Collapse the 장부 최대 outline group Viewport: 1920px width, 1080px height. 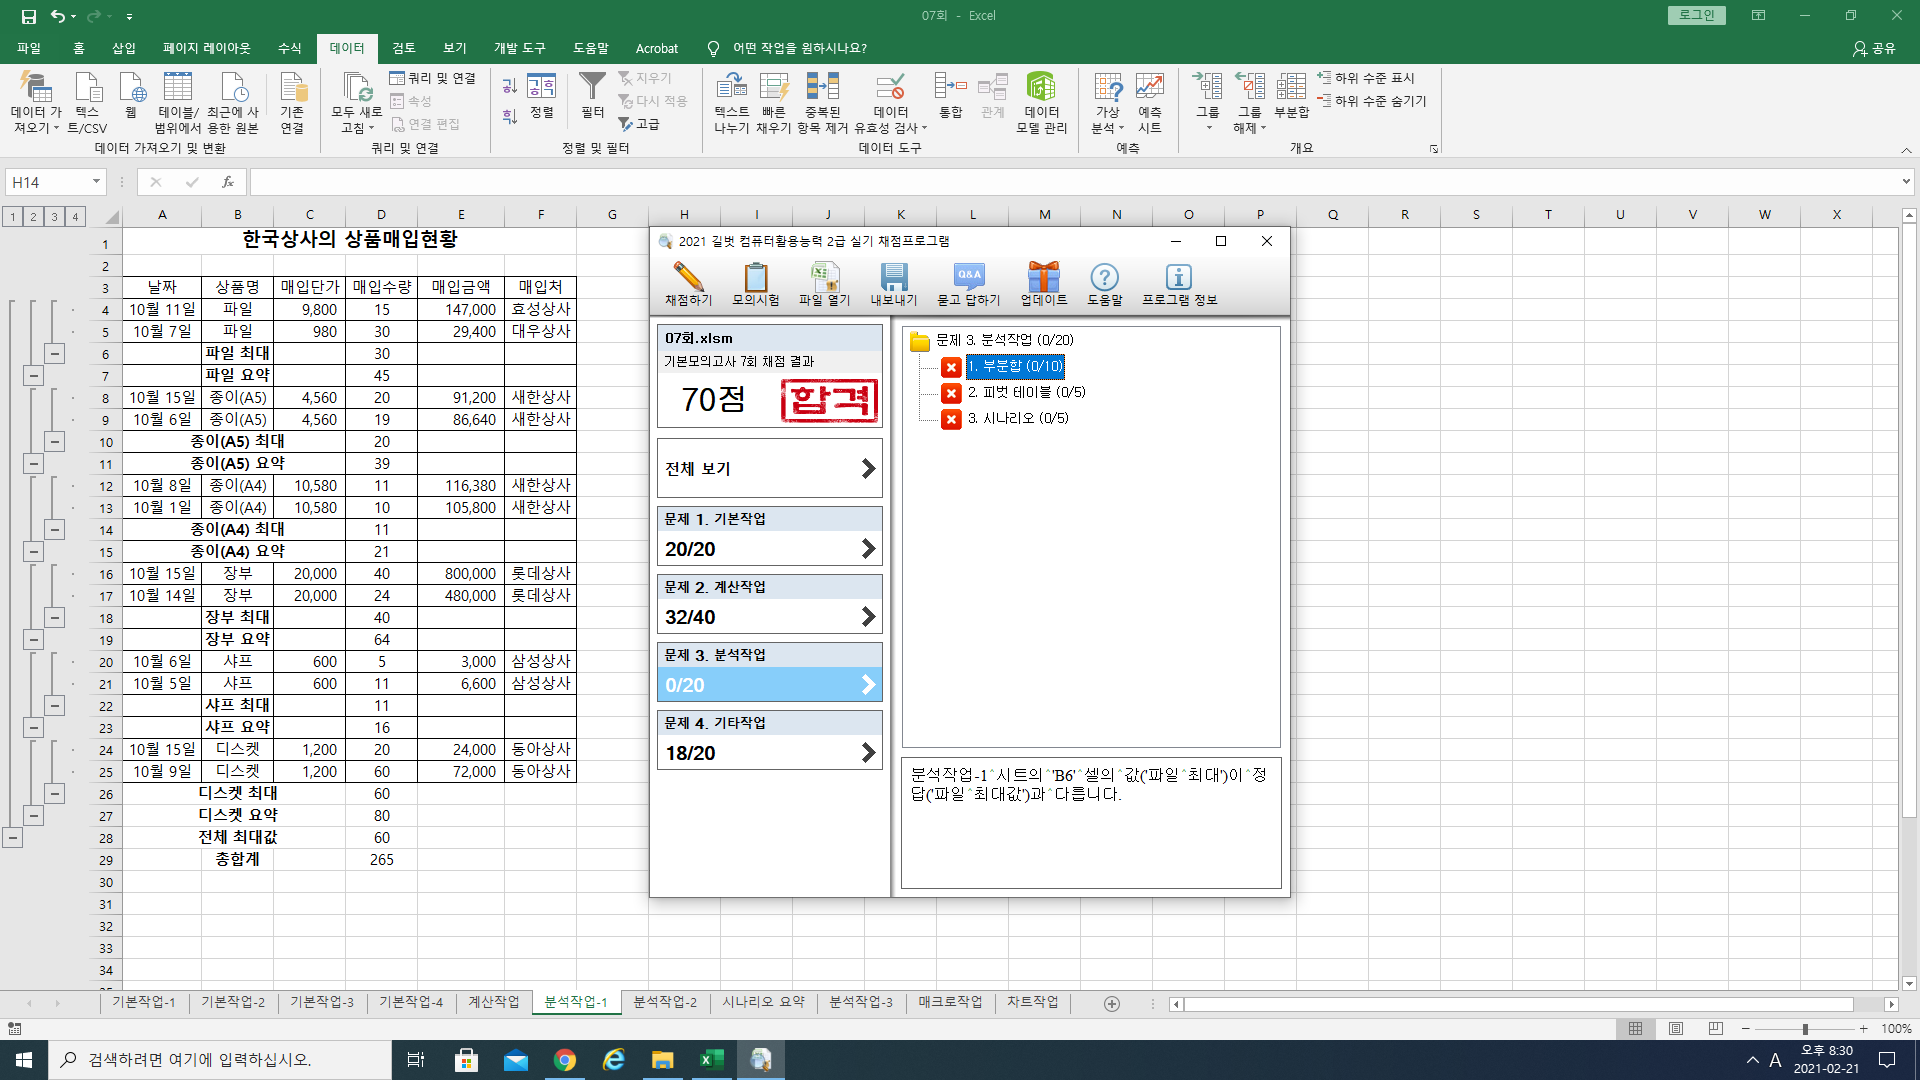pos(55,618)
